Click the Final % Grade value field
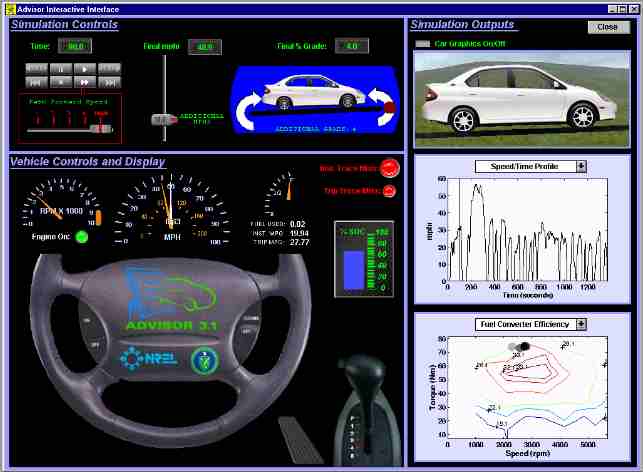643x472 pixels. point(352,46)
